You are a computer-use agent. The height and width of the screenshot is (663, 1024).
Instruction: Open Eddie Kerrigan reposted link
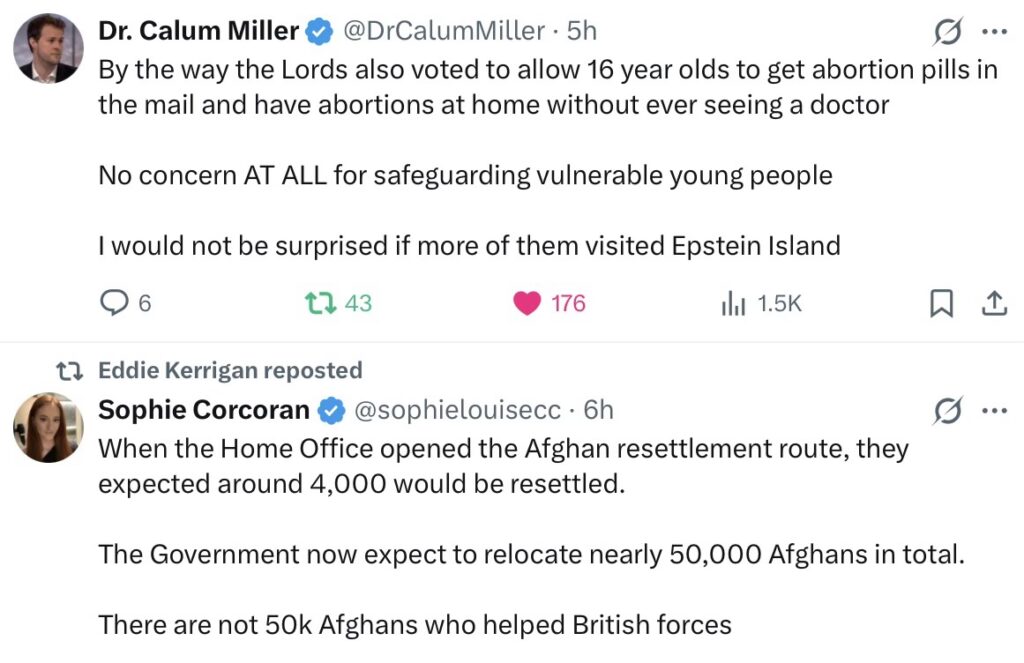[x=230, y=371]
